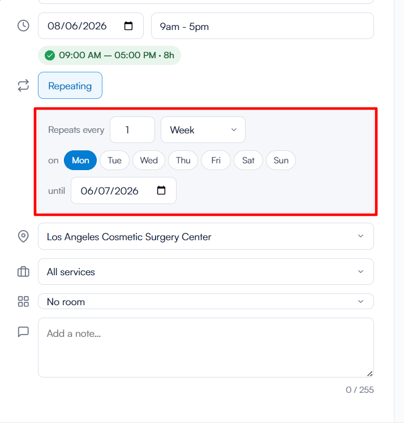Click the 9am - 5pm time field
Image resolution: width=404 pixels, height=425 pixels.
coord(262,26)
